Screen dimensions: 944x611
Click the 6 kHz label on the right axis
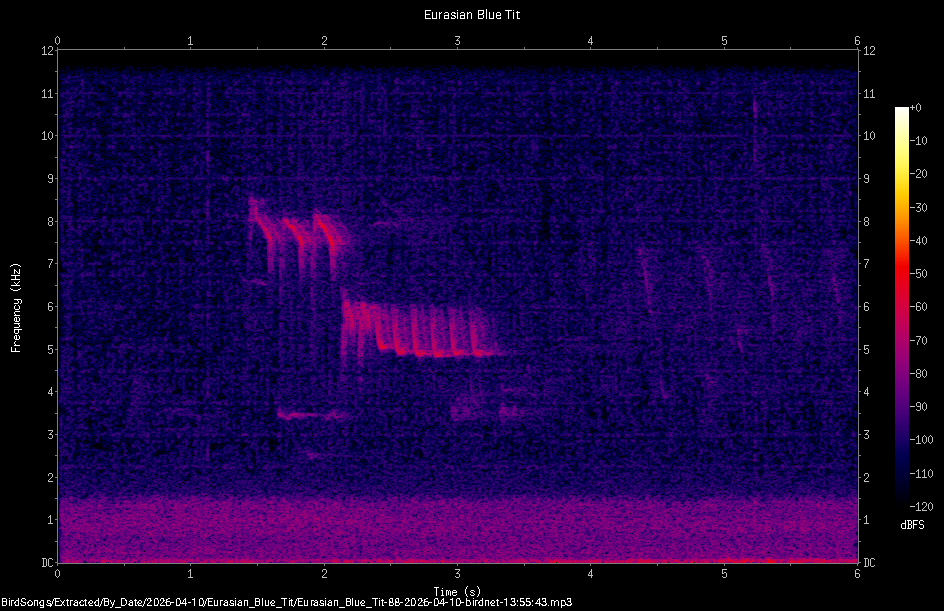point(865,305)
